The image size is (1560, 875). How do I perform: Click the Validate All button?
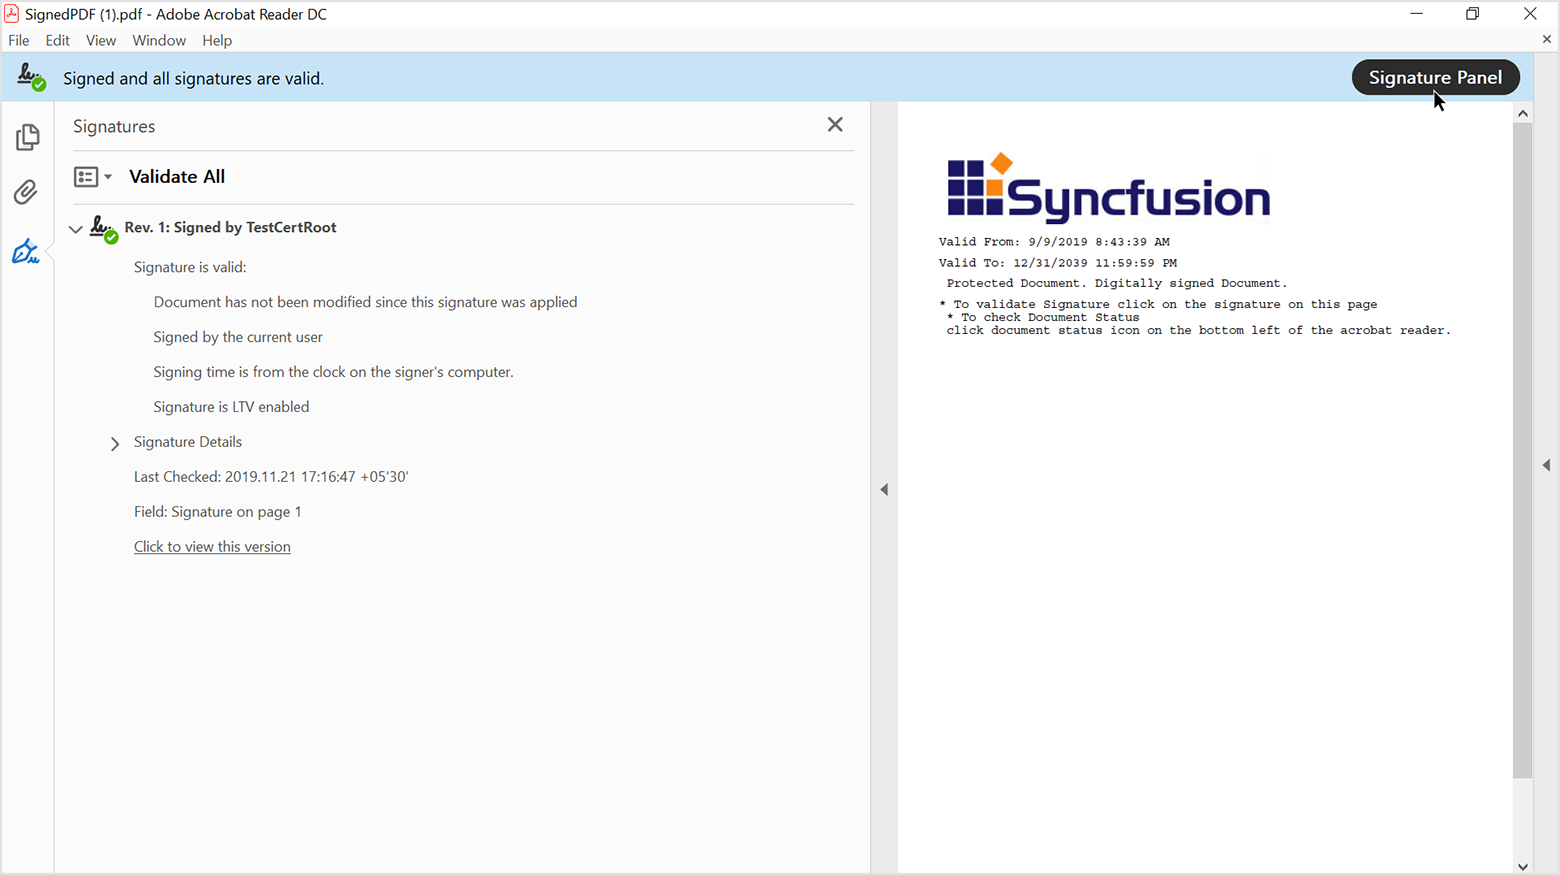tap(177, 177)
